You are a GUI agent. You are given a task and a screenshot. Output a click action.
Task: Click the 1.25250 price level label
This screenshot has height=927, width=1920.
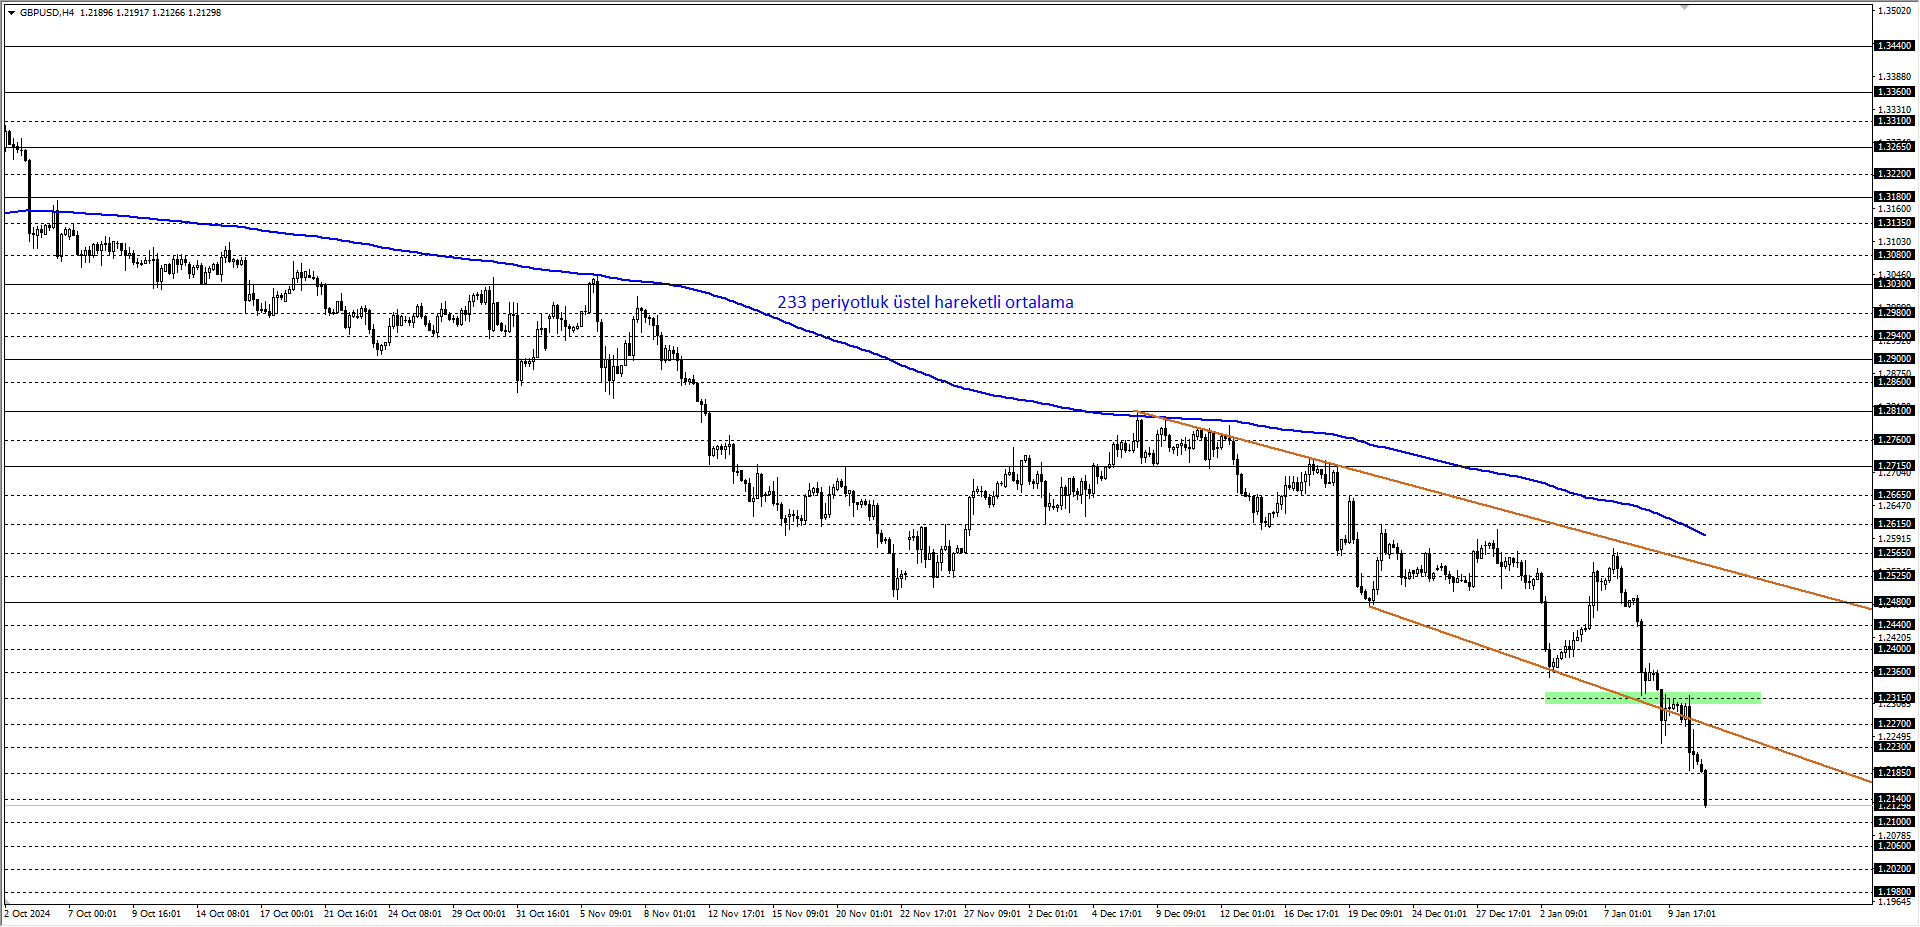click(1894, 576)
